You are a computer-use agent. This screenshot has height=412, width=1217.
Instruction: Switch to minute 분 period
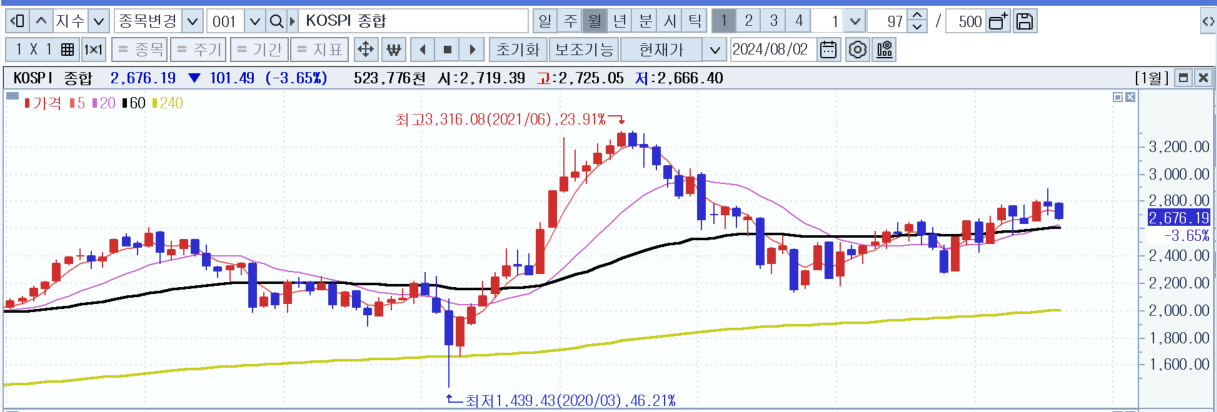pyautogui.click(x=645, y=20)
